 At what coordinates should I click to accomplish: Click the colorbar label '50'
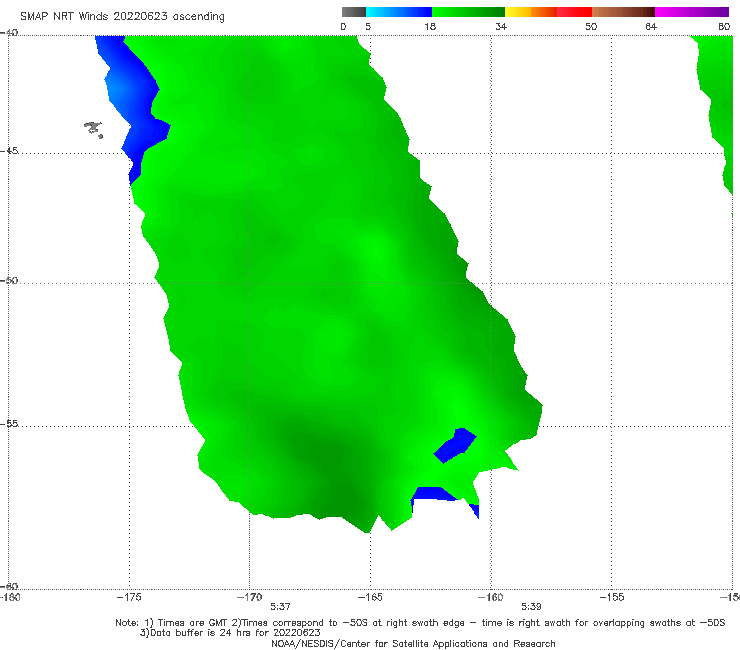point(591,27)
